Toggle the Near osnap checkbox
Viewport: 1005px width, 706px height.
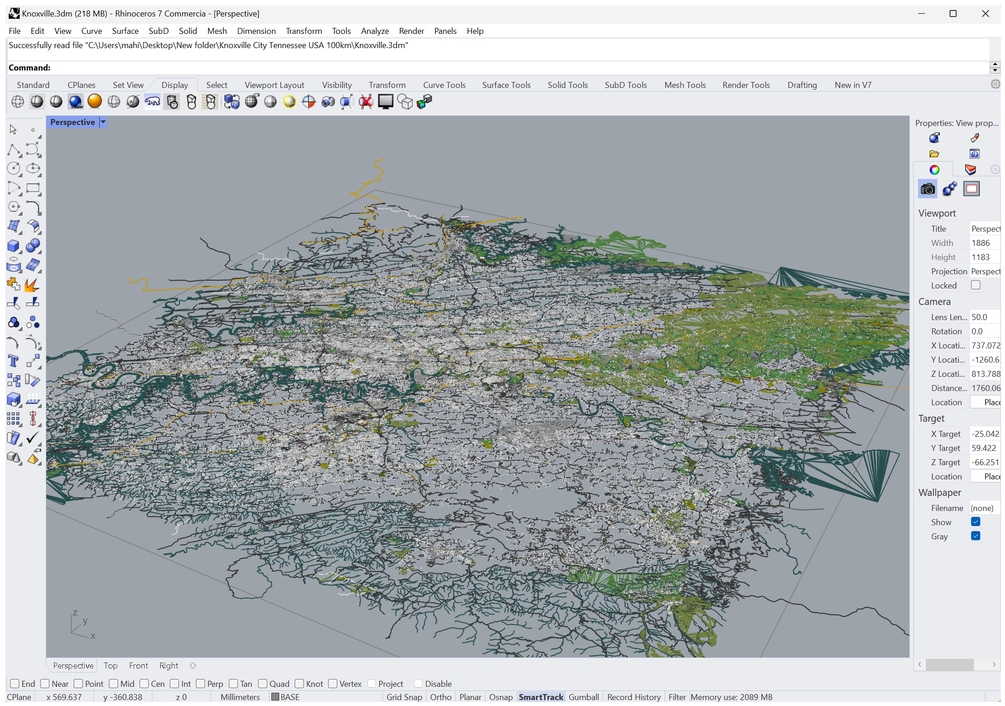[x=45, y=684]
